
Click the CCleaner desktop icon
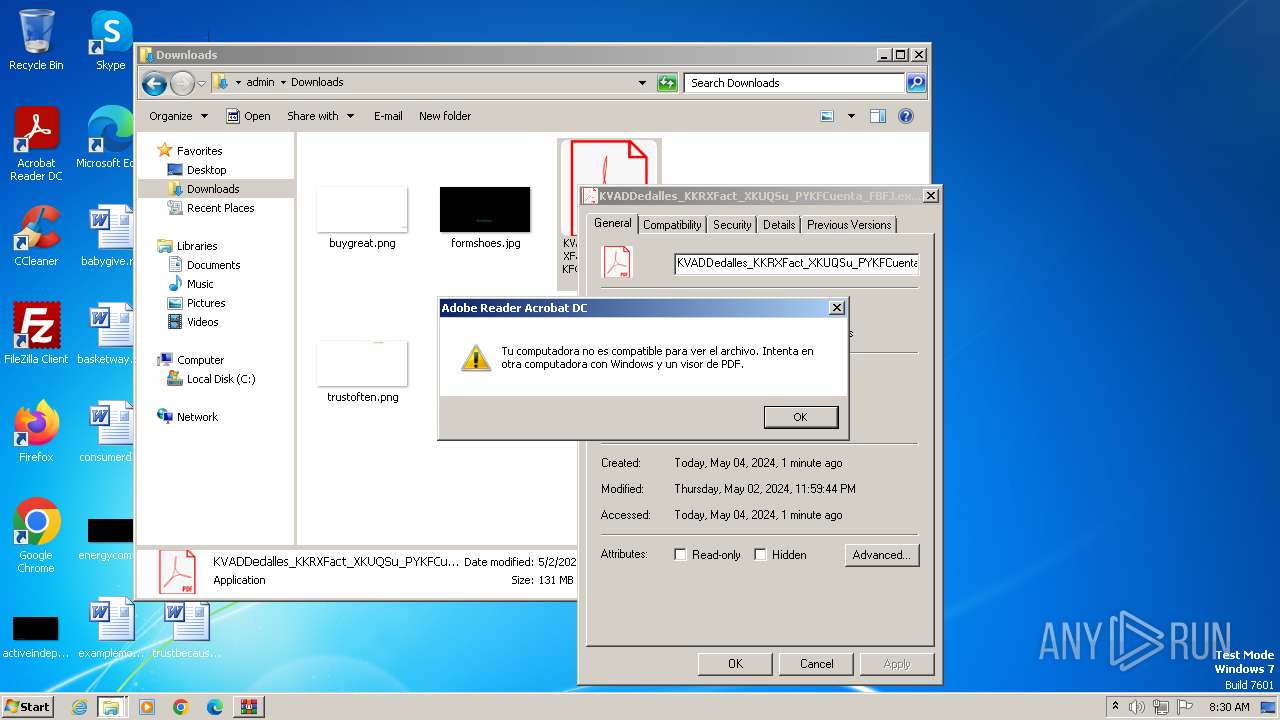click(x=36, y=237)
